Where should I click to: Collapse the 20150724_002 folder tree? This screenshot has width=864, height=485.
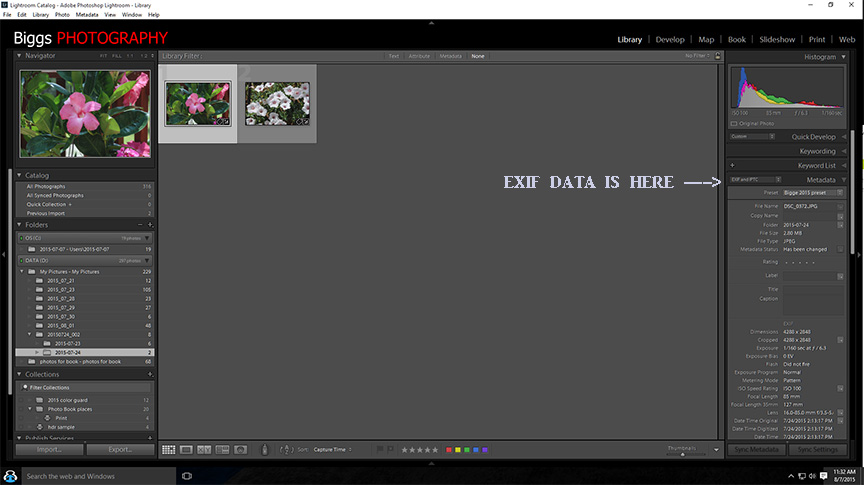point(30,335)
